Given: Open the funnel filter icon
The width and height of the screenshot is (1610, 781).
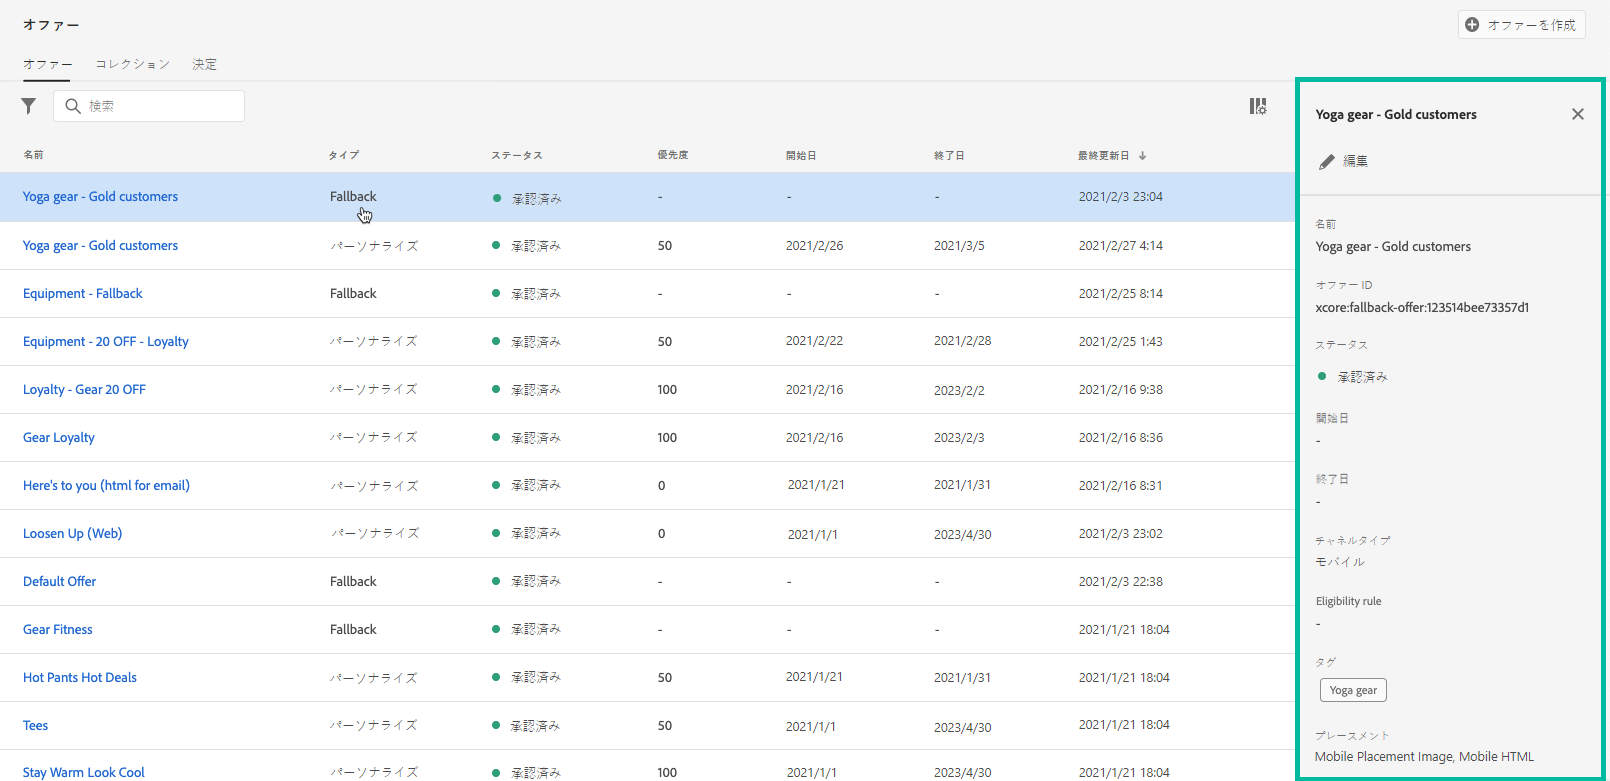Looking at the screenshot, I should (29, 106).
